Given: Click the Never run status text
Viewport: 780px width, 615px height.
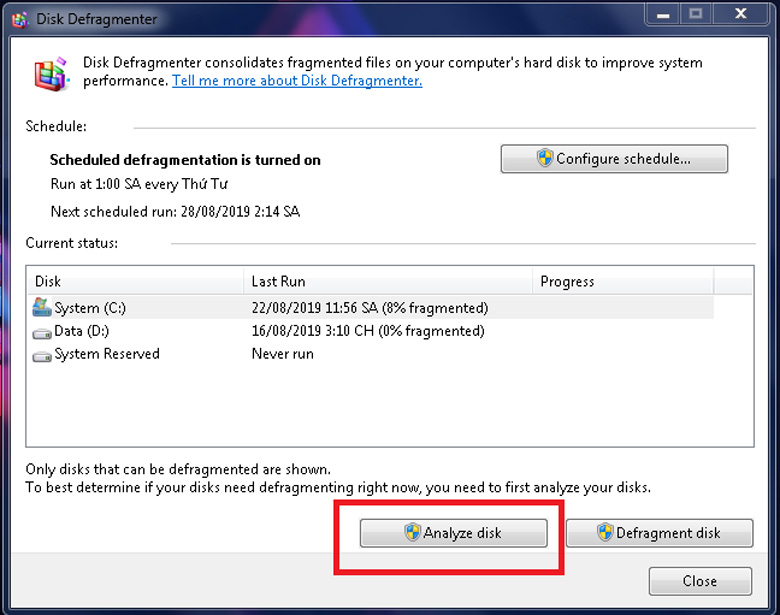Looking at the screenshot, I should 283,354.
